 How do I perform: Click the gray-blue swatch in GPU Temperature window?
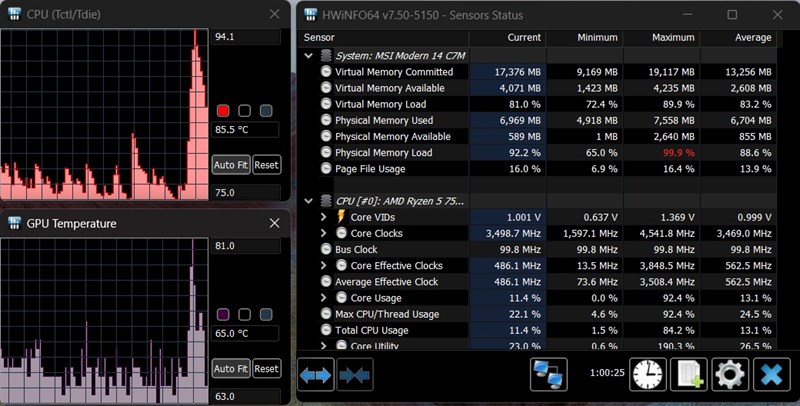pos(266,314)
